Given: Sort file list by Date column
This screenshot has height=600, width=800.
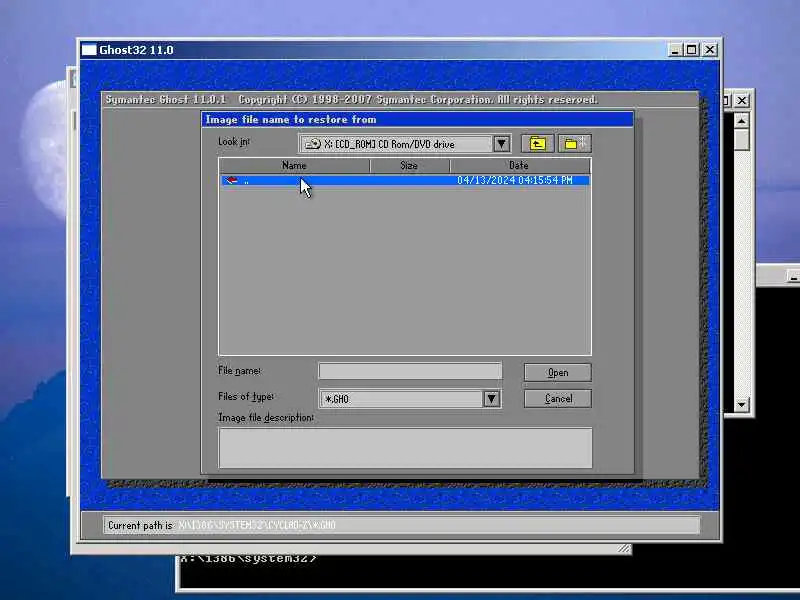Looking at the screenshot, I should 519,165.
